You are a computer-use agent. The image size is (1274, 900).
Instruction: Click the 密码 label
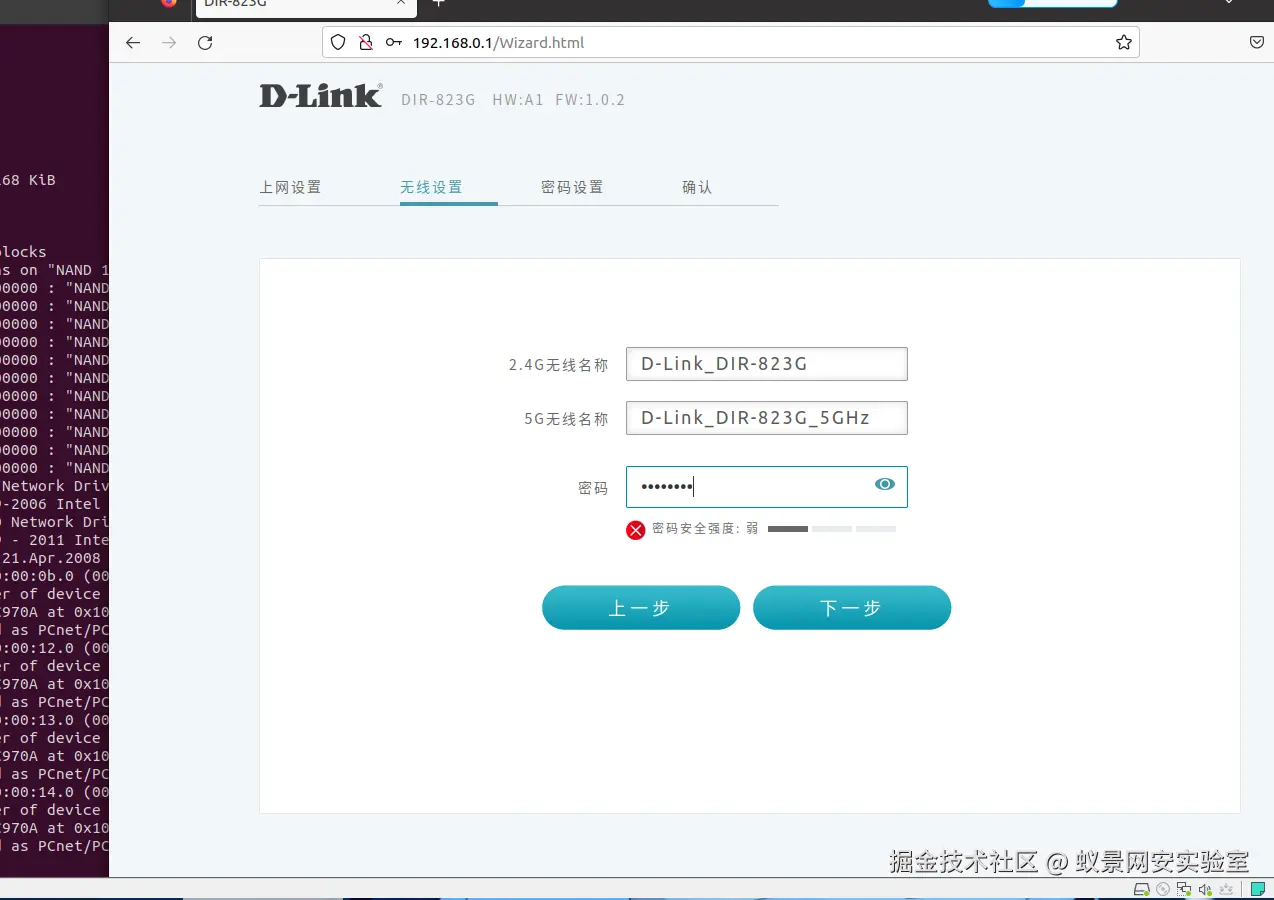593,488
